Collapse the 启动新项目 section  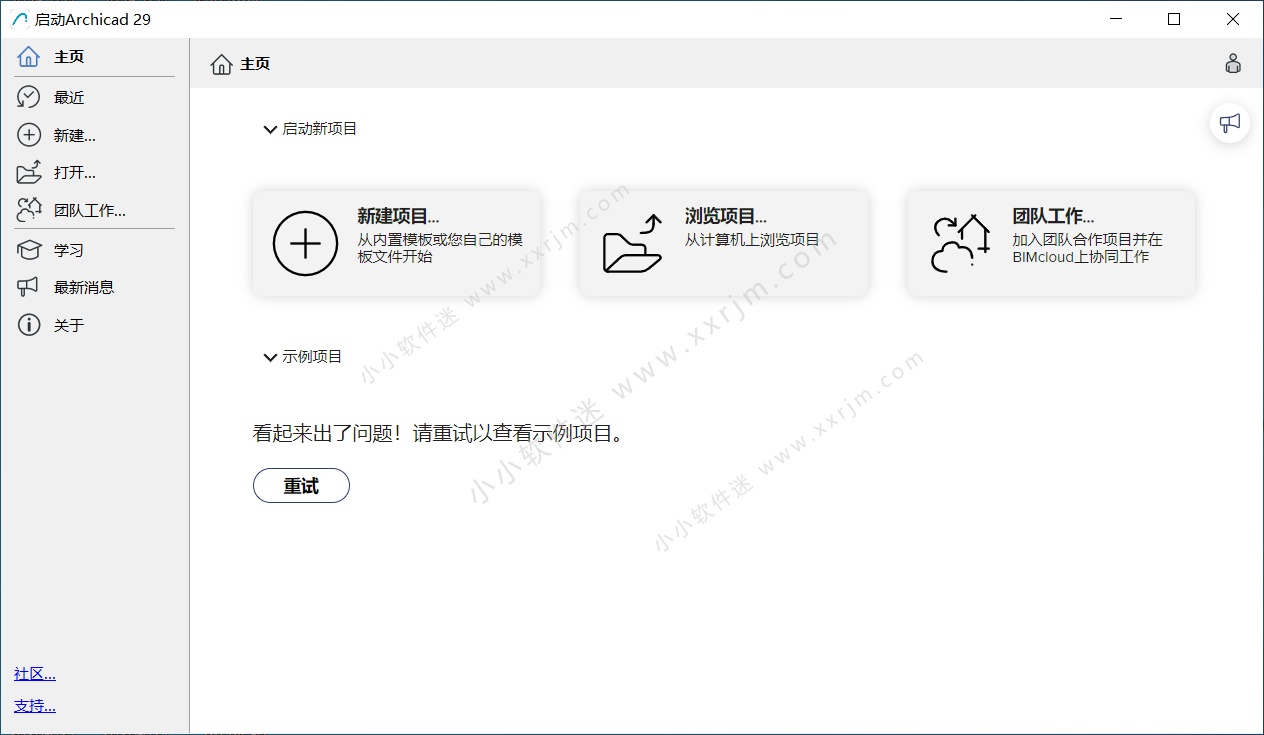tap(270, 129)
